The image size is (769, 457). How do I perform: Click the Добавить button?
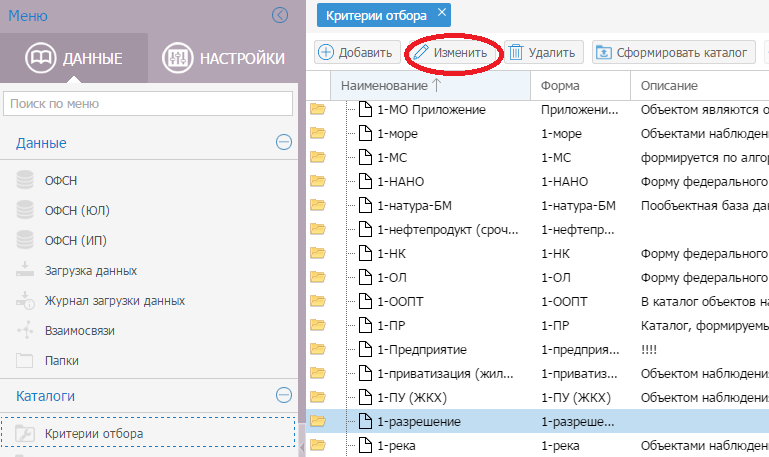point(357,52)
